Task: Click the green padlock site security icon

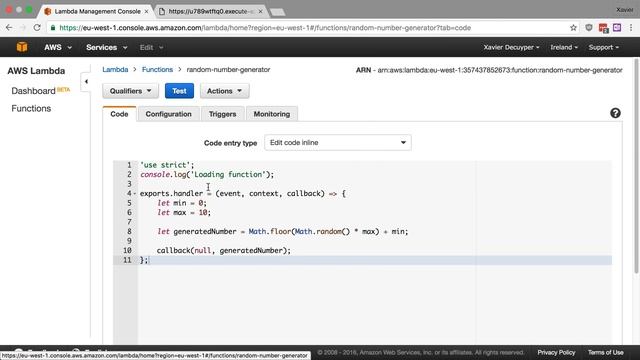Action: click(53, 28)
